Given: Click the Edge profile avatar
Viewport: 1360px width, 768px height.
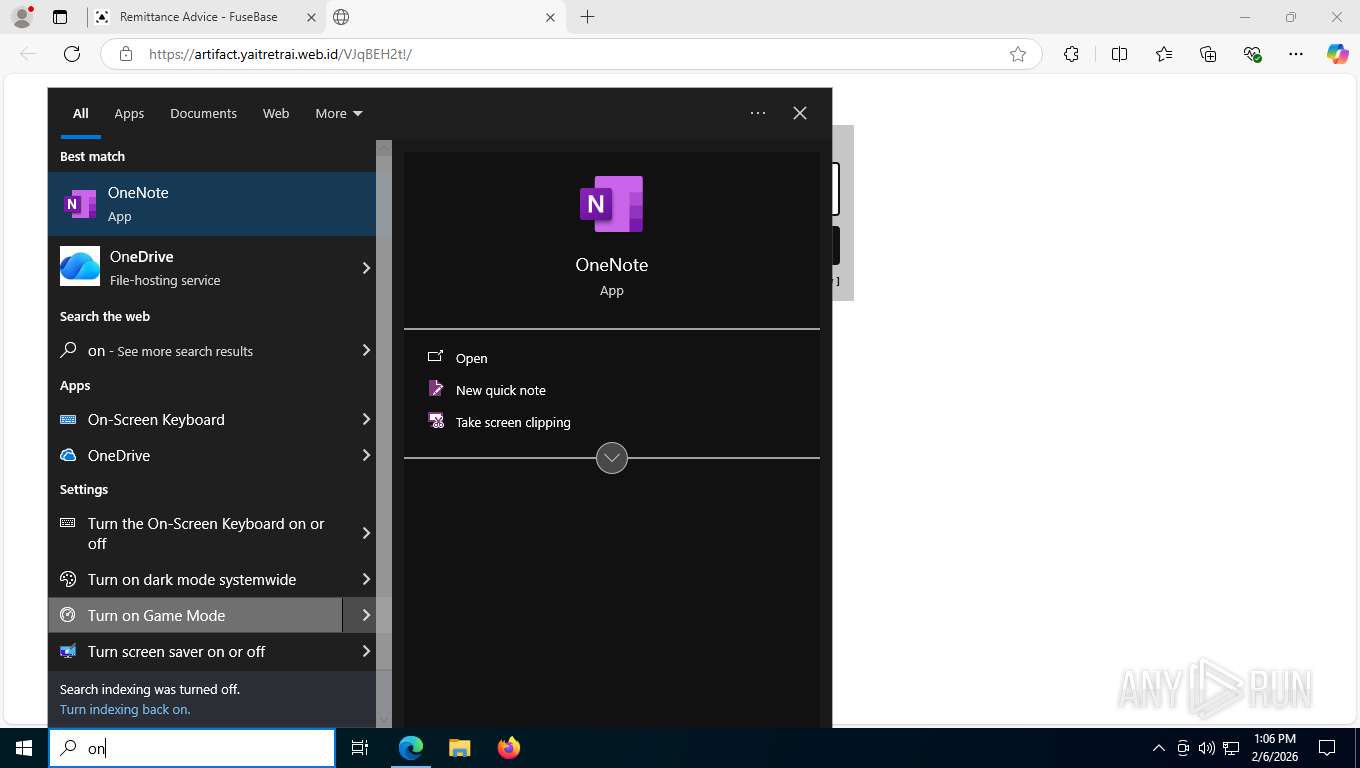Looking at the screenshot, I should pos(22,17).
